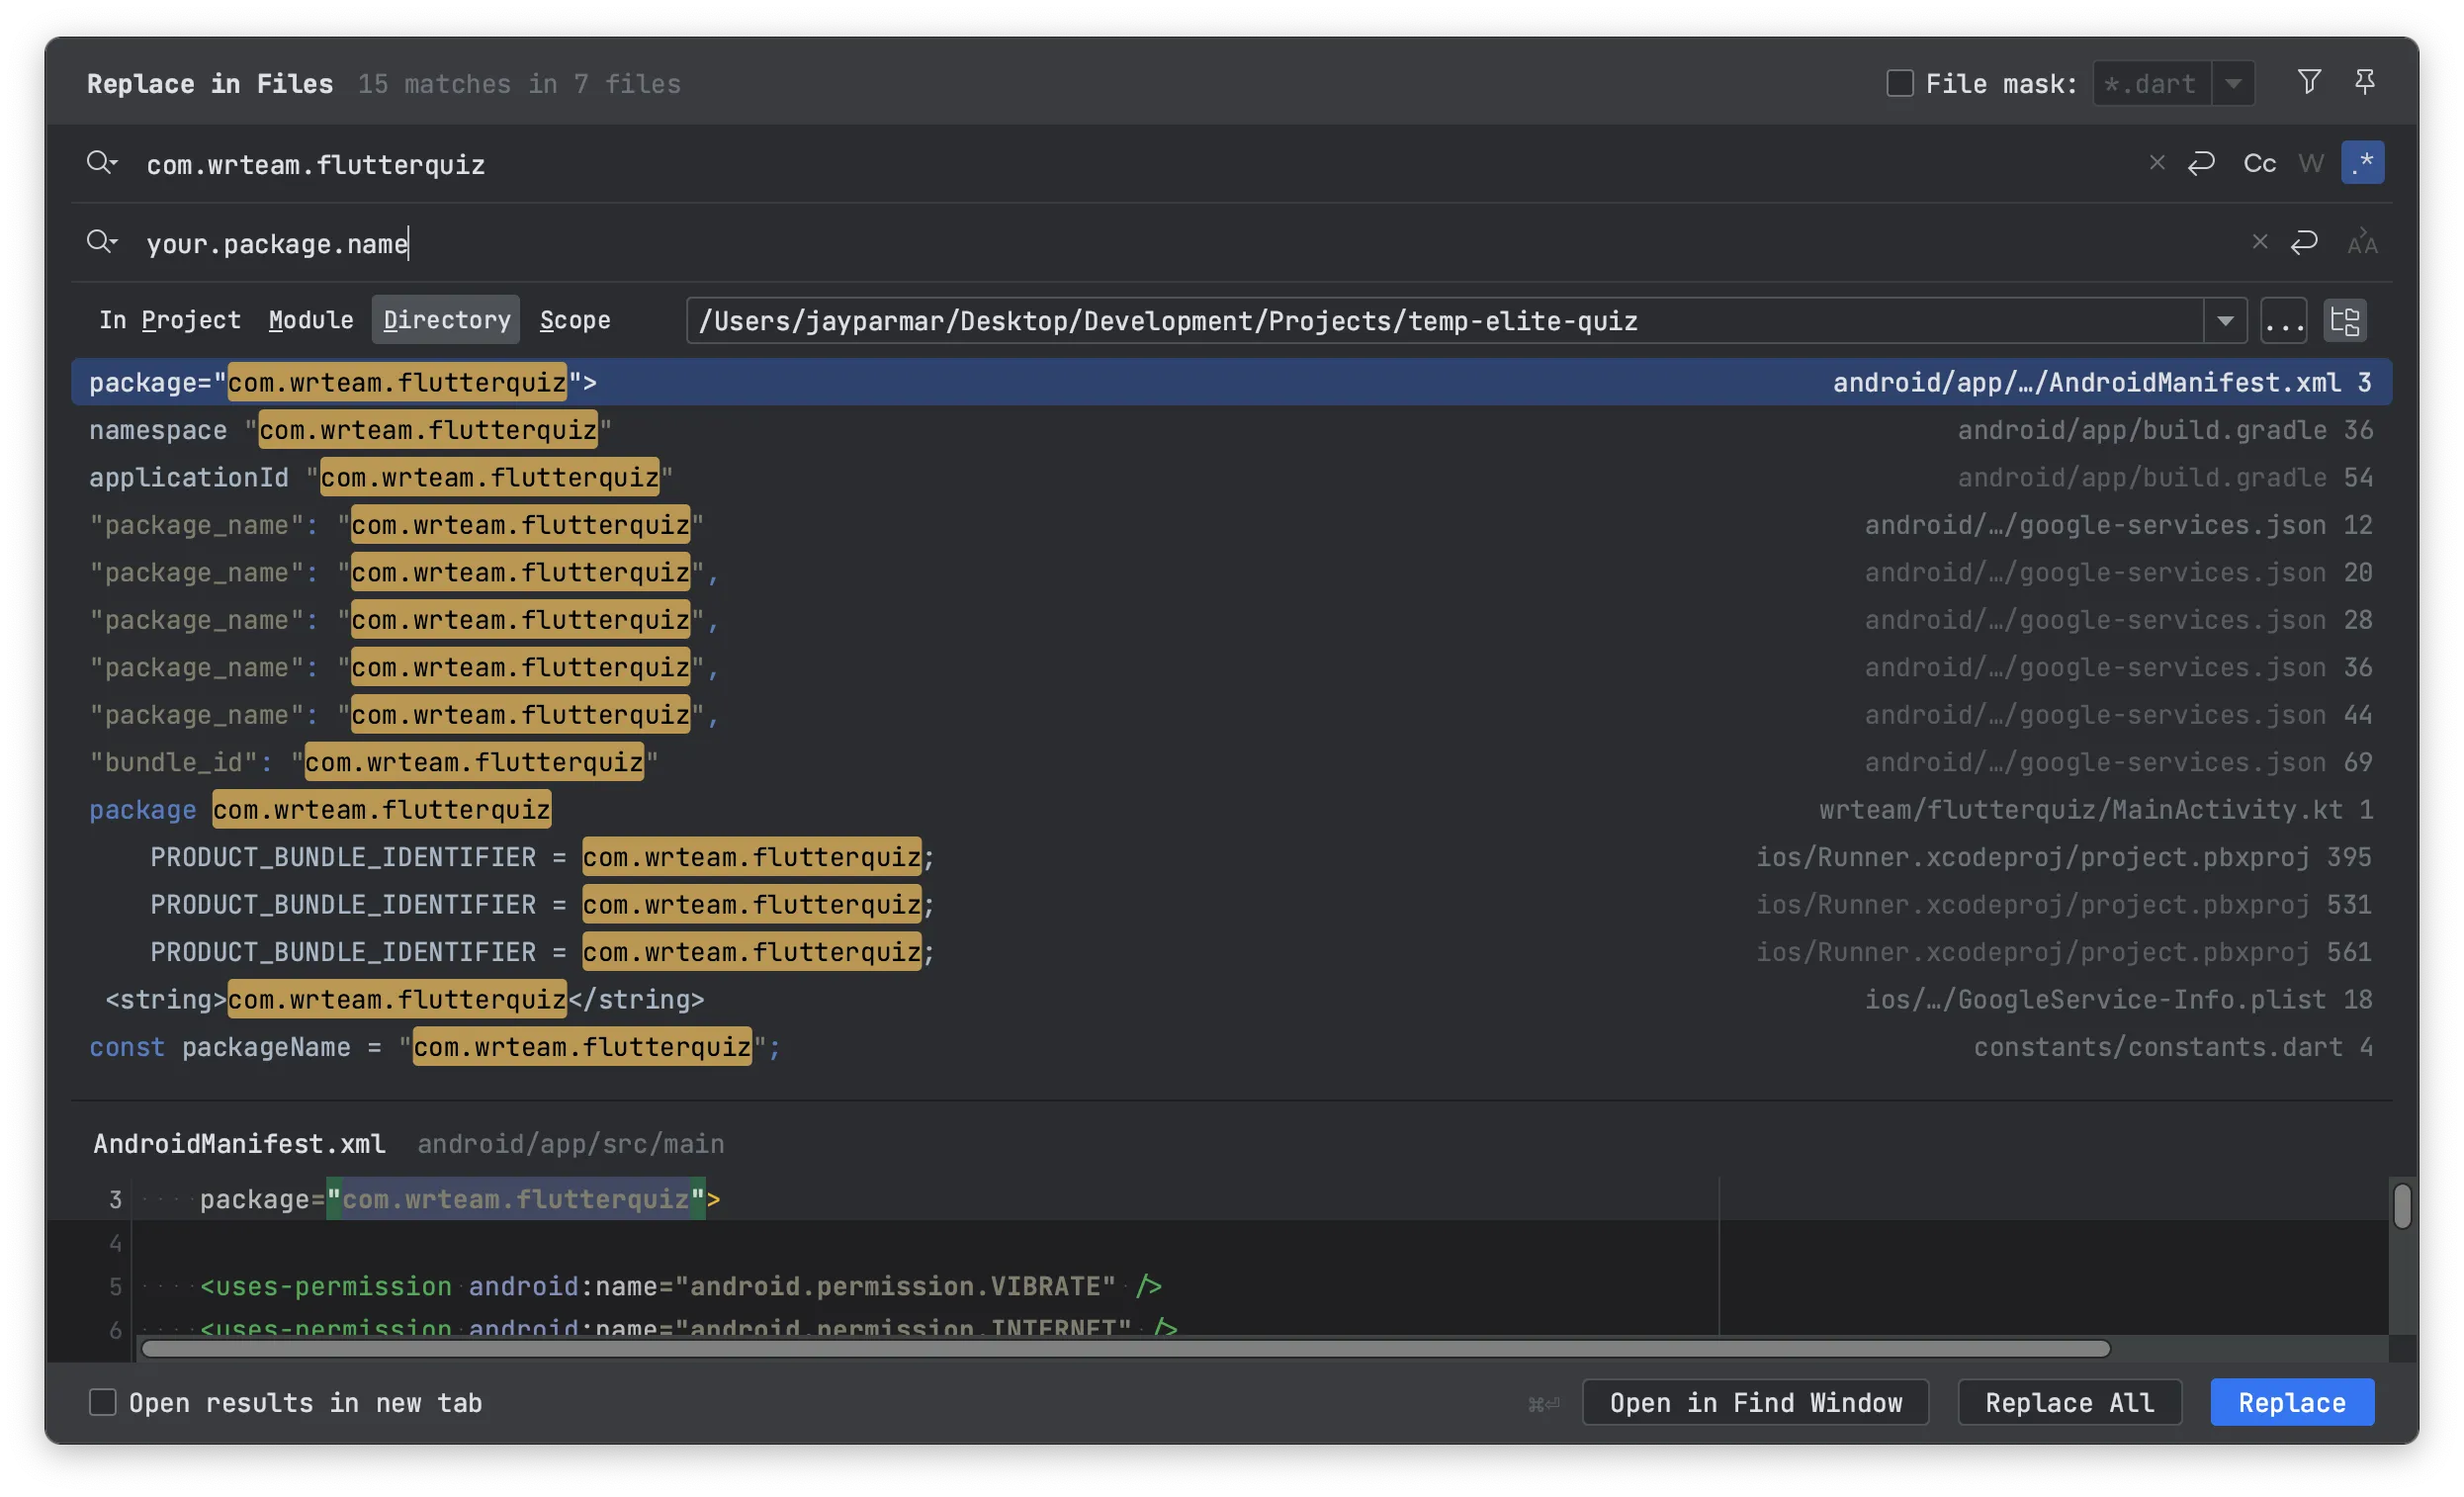Click the filter icon in the title bar
This screenshot has height=1497, width=2464.
(x=2309, y=82)
